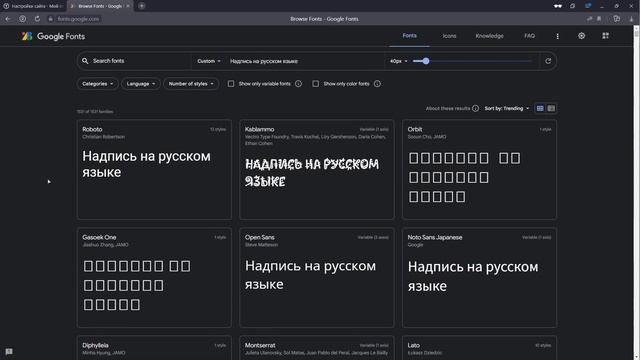Viewport: 640px width, 360px height.
Task: Open the Lato font card
Action: coord(479,348)
